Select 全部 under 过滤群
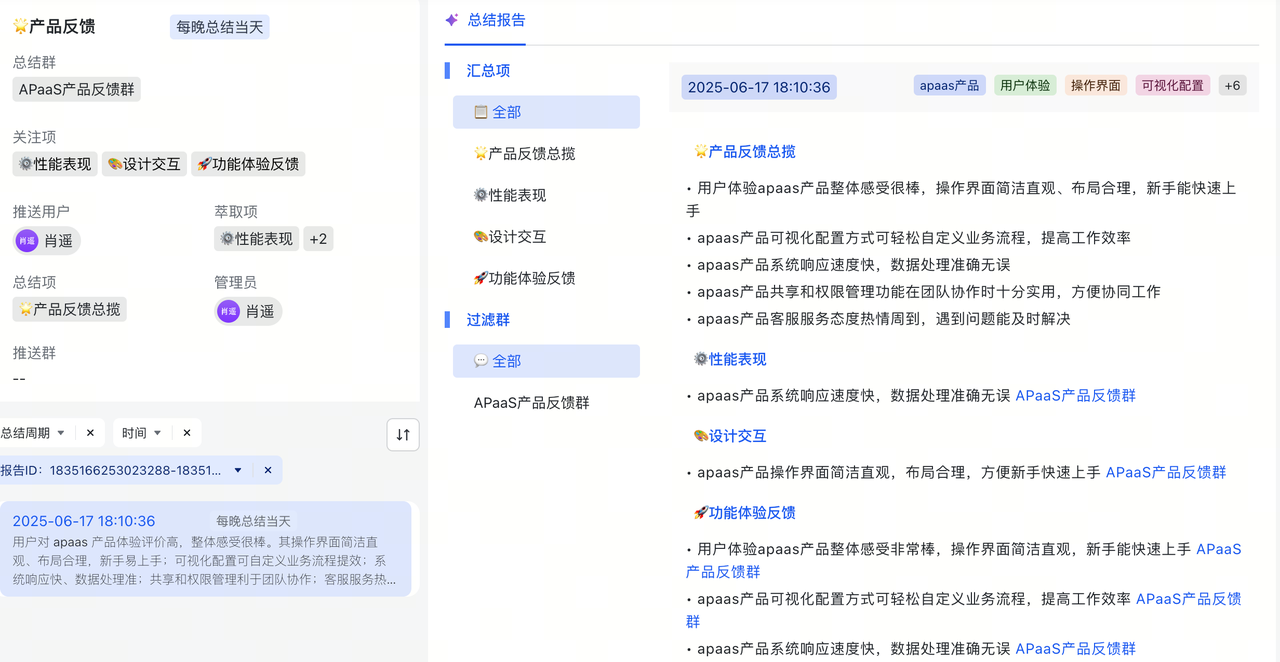Image resolution: width=1280 pixels, height=662 pixels. [546, 361]
